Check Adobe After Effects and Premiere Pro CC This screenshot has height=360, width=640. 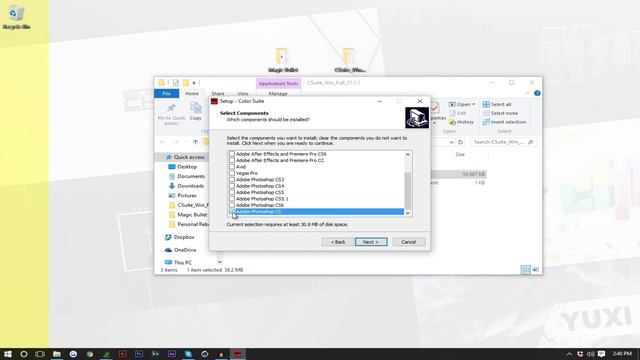(x=232, y=160)
